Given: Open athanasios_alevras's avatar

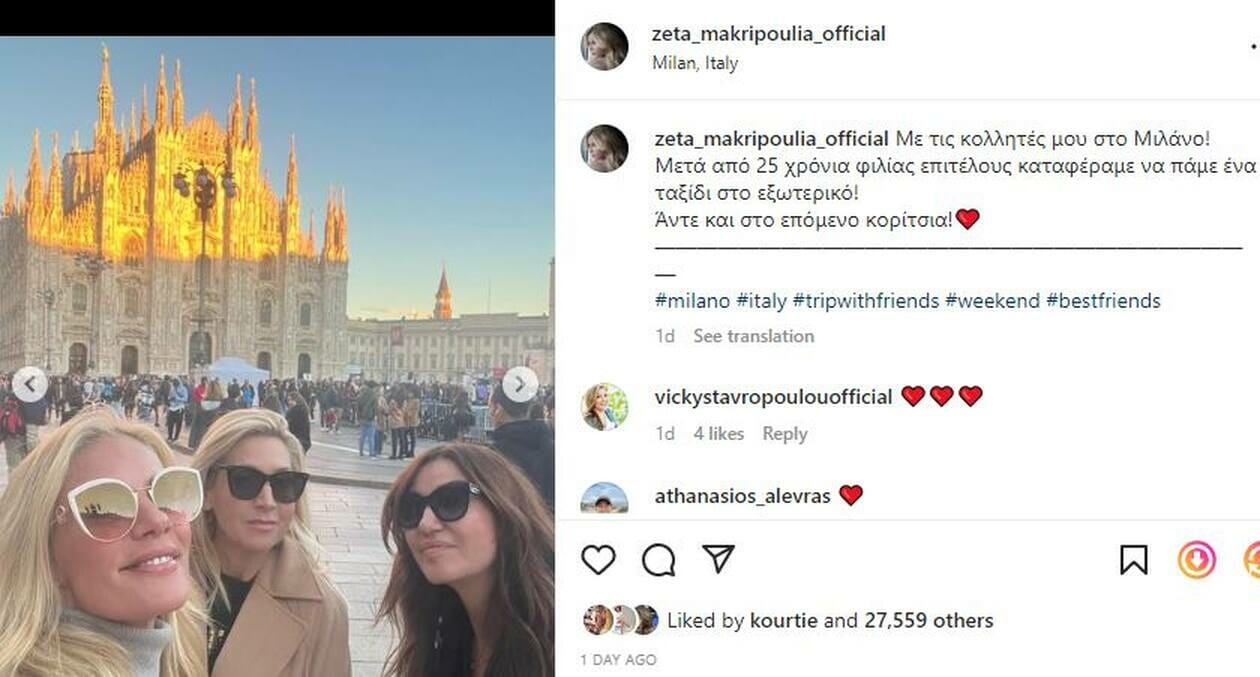Looking at the screenshot, I should tap(605, 498).
